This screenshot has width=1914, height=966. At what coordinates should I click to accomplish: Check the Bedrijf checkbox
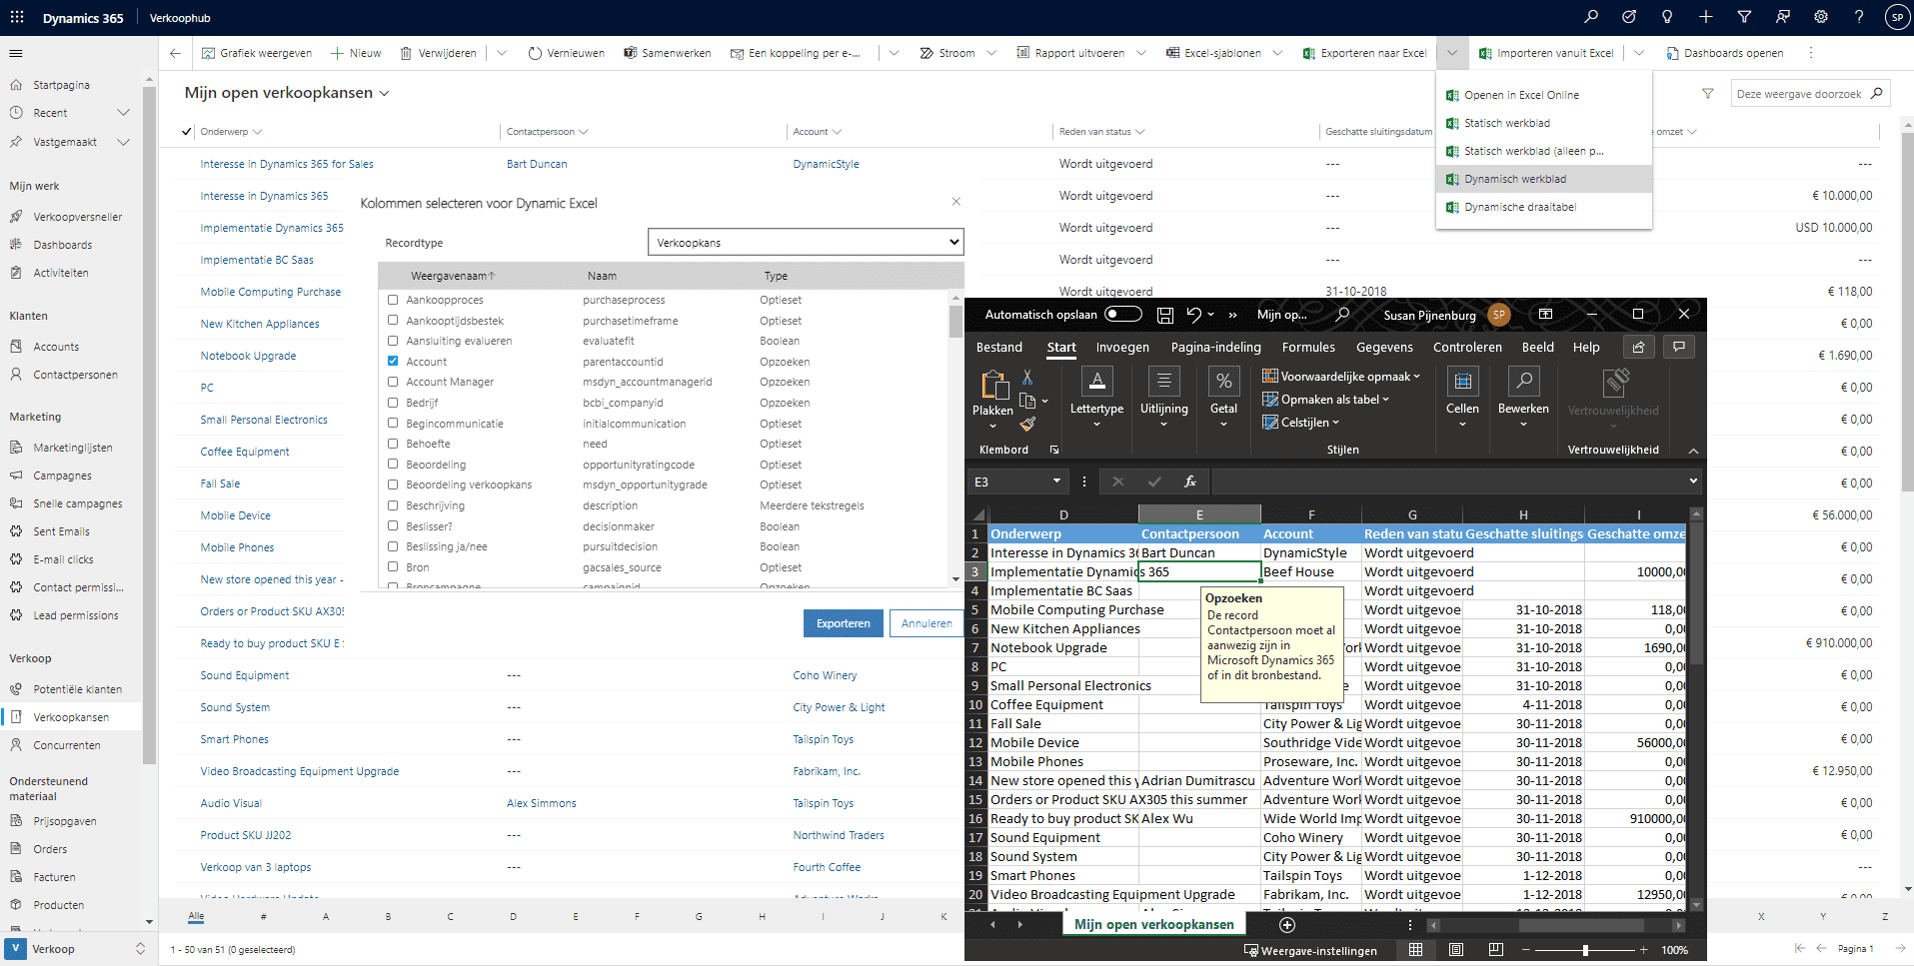(393, 403)
